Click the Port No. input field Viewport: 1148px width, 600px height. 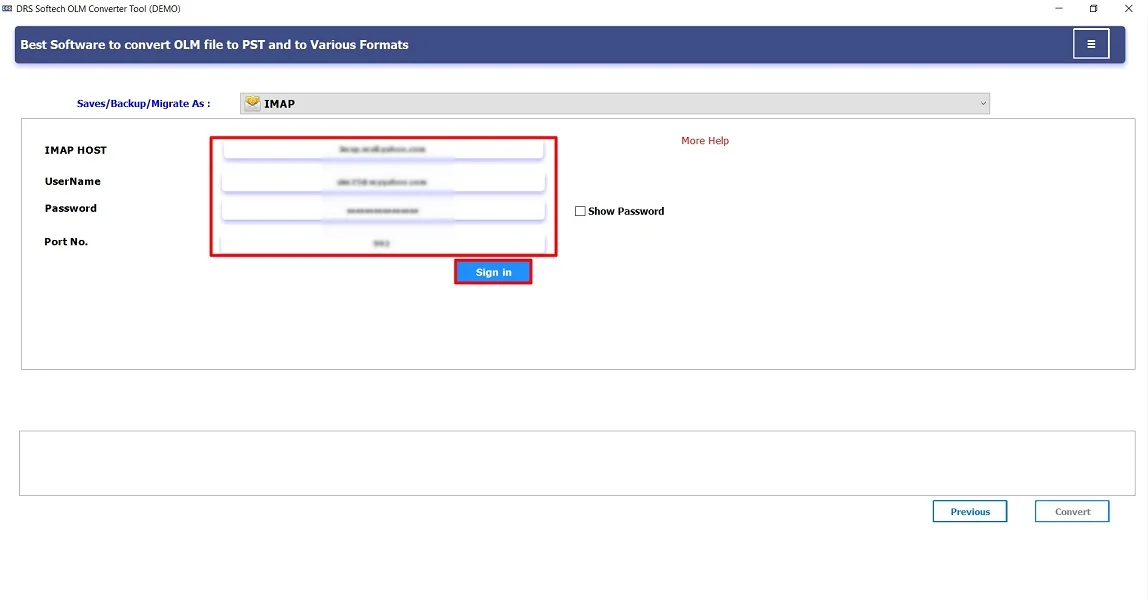[383, 241]
